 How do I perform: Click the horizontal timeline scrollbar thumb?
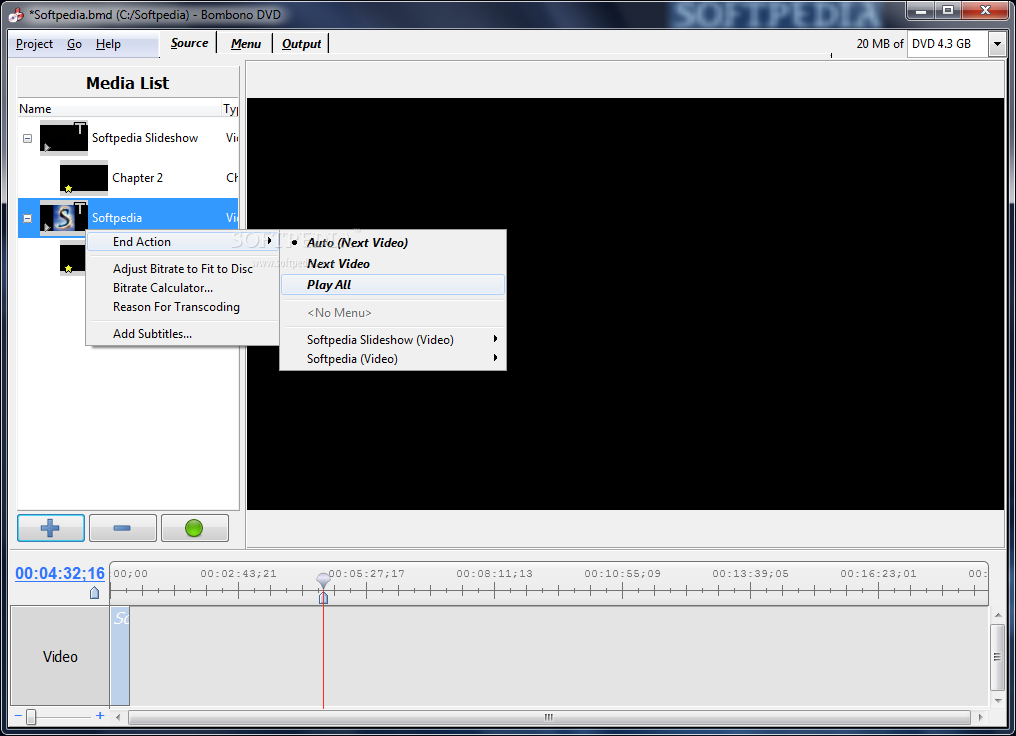tap(549, 717)
